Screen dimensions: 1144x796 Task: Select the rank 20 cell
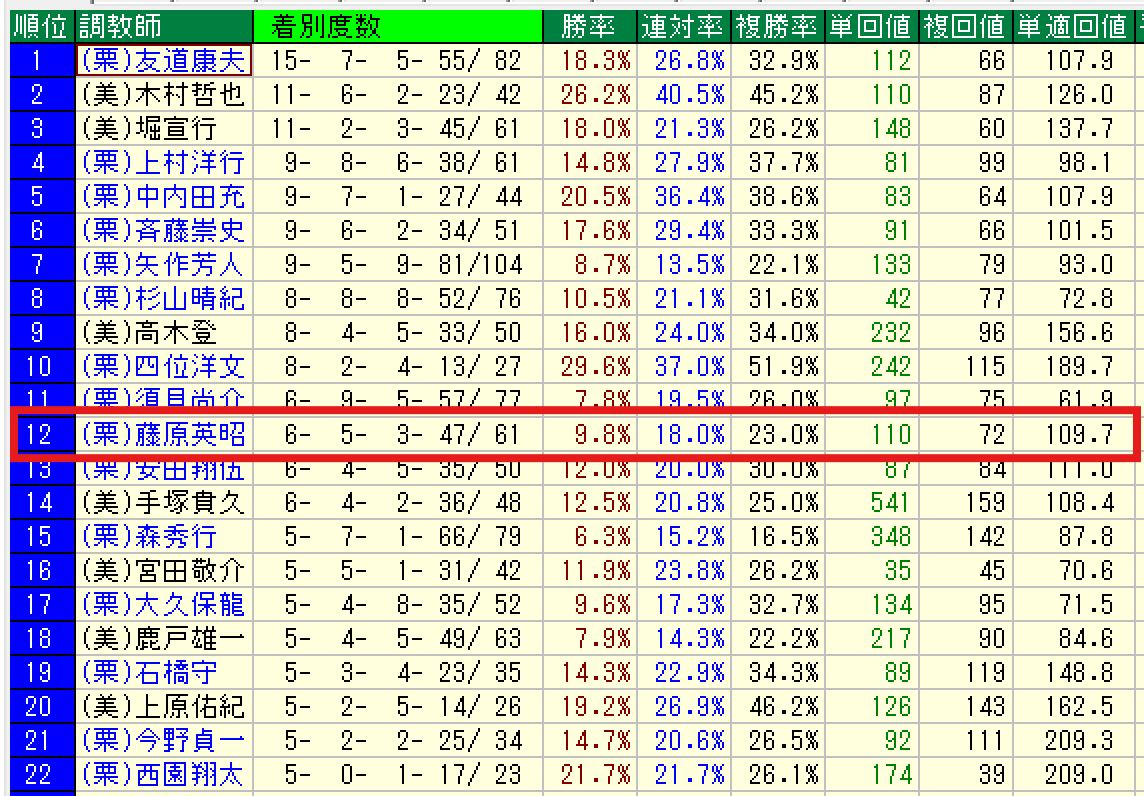pos(37,706)
